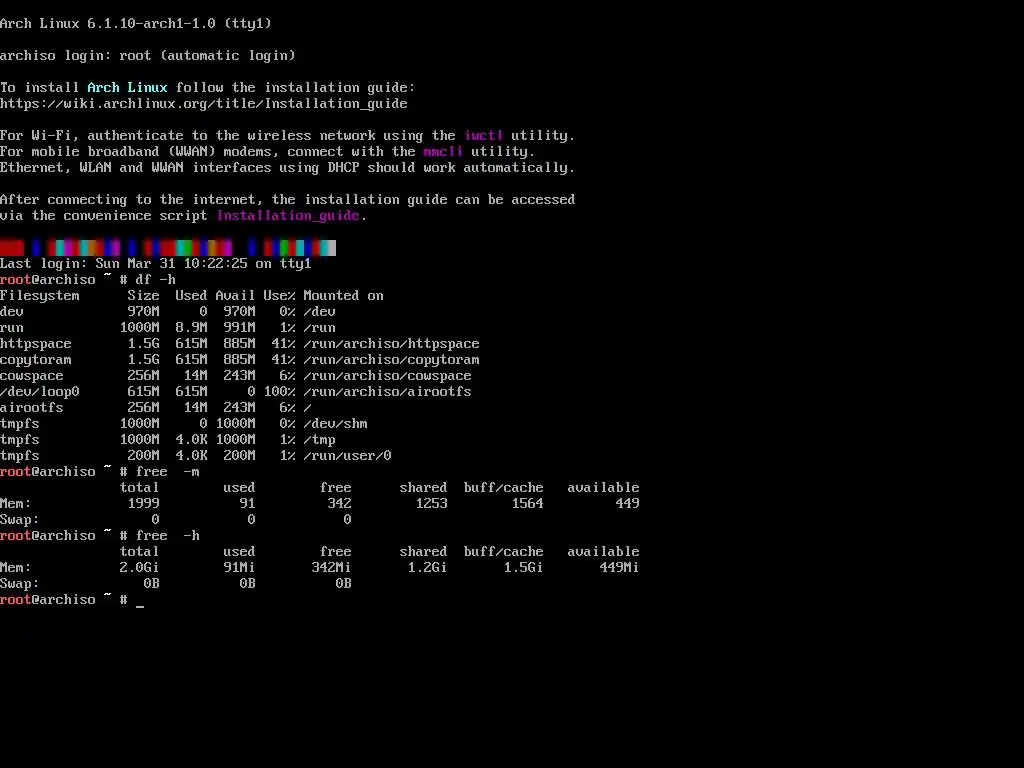Screen dimensions: 1024x768
Task: Click the '/tmp' mount path
Action: click(319, 440)
